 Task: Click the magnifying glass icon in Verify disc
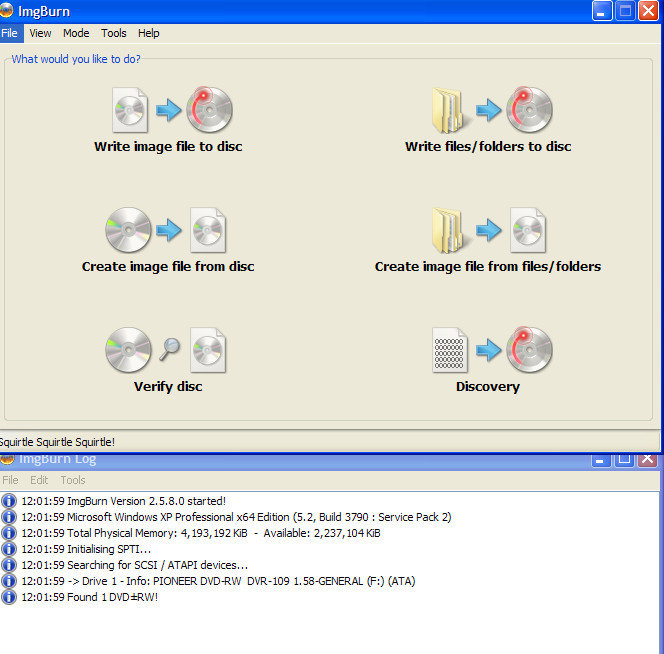click(169, 349)
